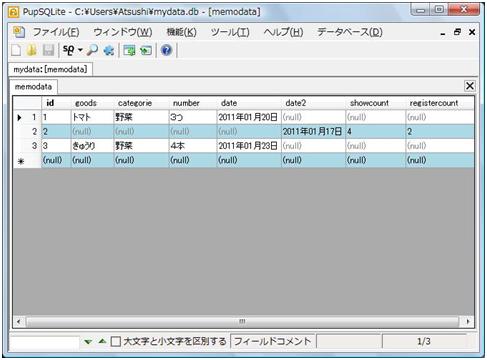Select the 2011年01月20日 date cell

[249, 117]
